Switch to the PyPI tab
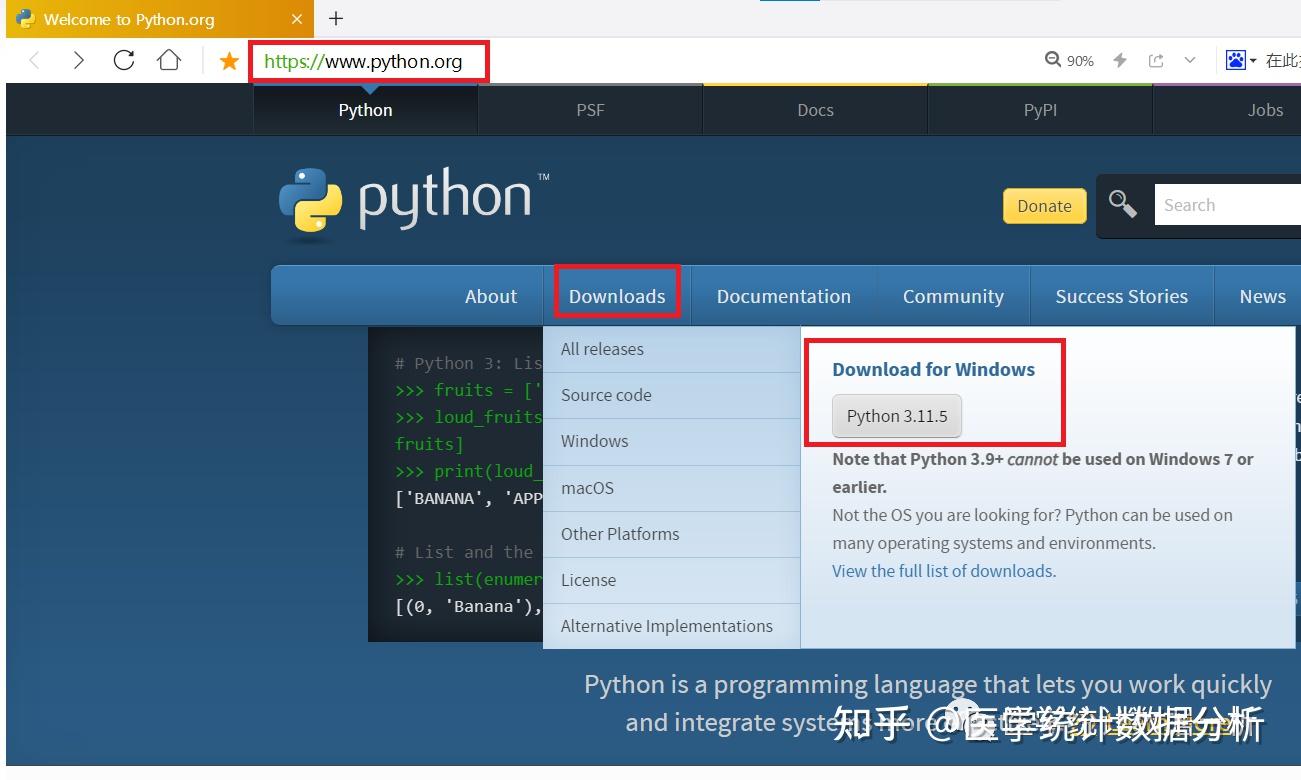The width and height of the screenshot is (1301, 780). coord(1040,110)
